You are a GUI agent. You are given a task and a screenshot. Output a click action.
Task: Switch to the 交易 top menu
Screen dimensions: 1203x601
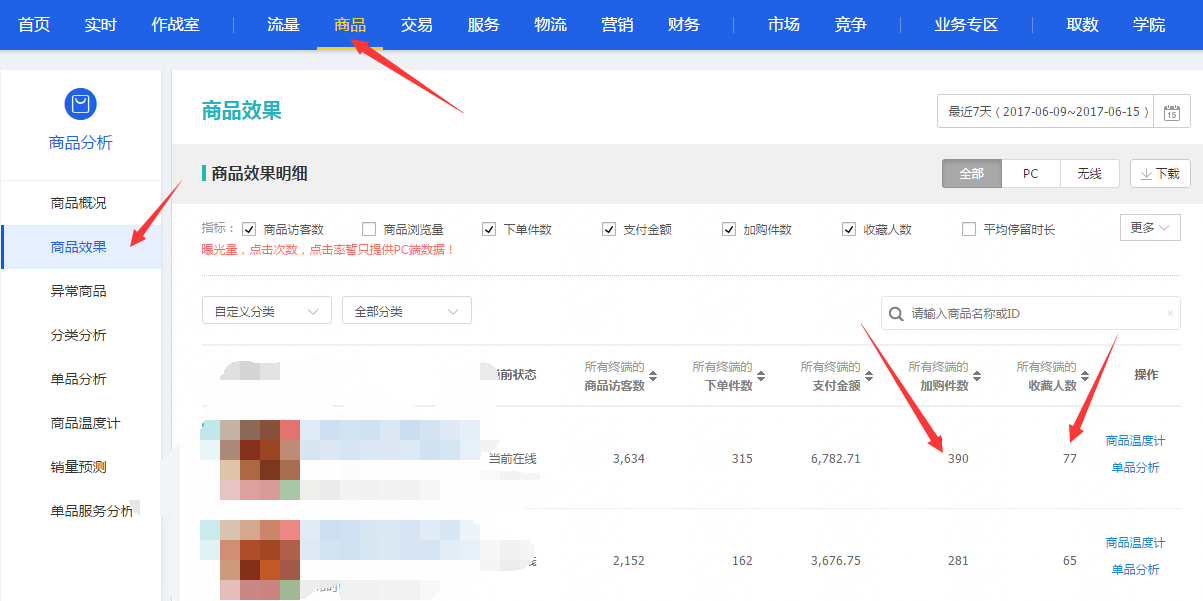click(416, 24)
